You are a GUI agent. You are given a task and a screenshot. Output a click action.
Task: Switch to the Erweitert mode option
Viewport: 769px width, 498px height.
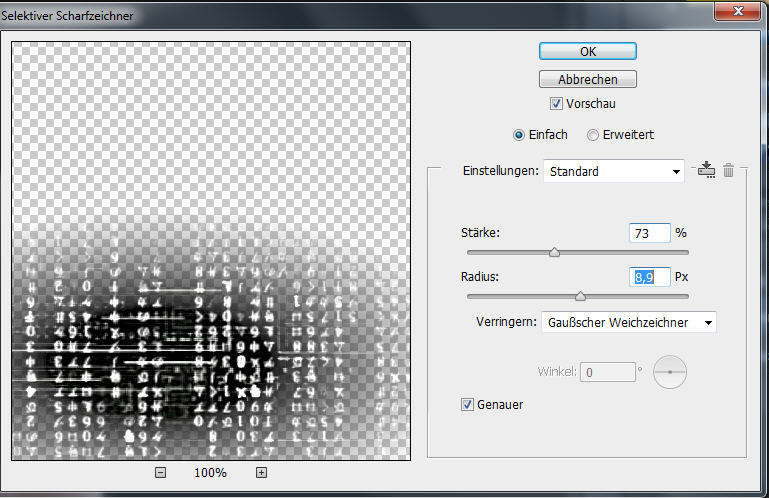click(593, 135)
